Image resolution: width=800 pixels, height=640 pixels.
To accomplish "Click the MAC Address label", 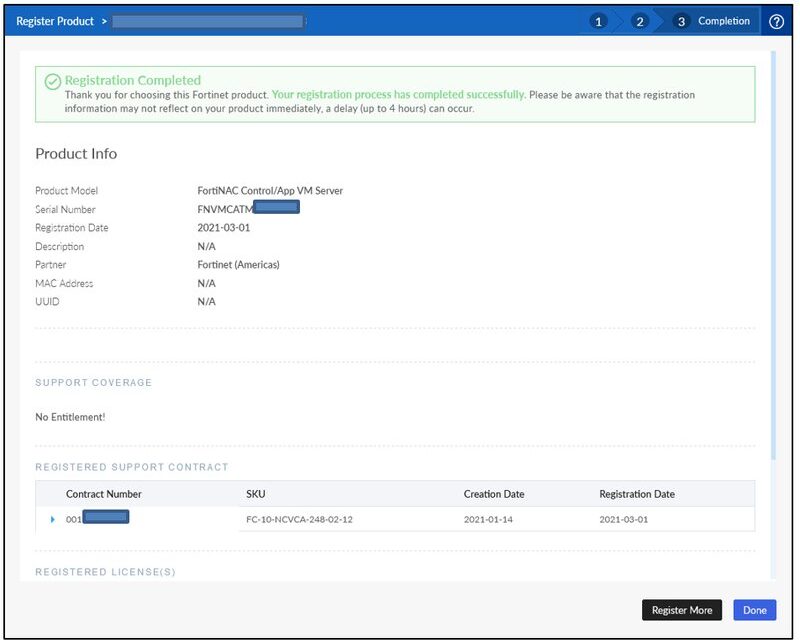I will [x=64, y=283].
